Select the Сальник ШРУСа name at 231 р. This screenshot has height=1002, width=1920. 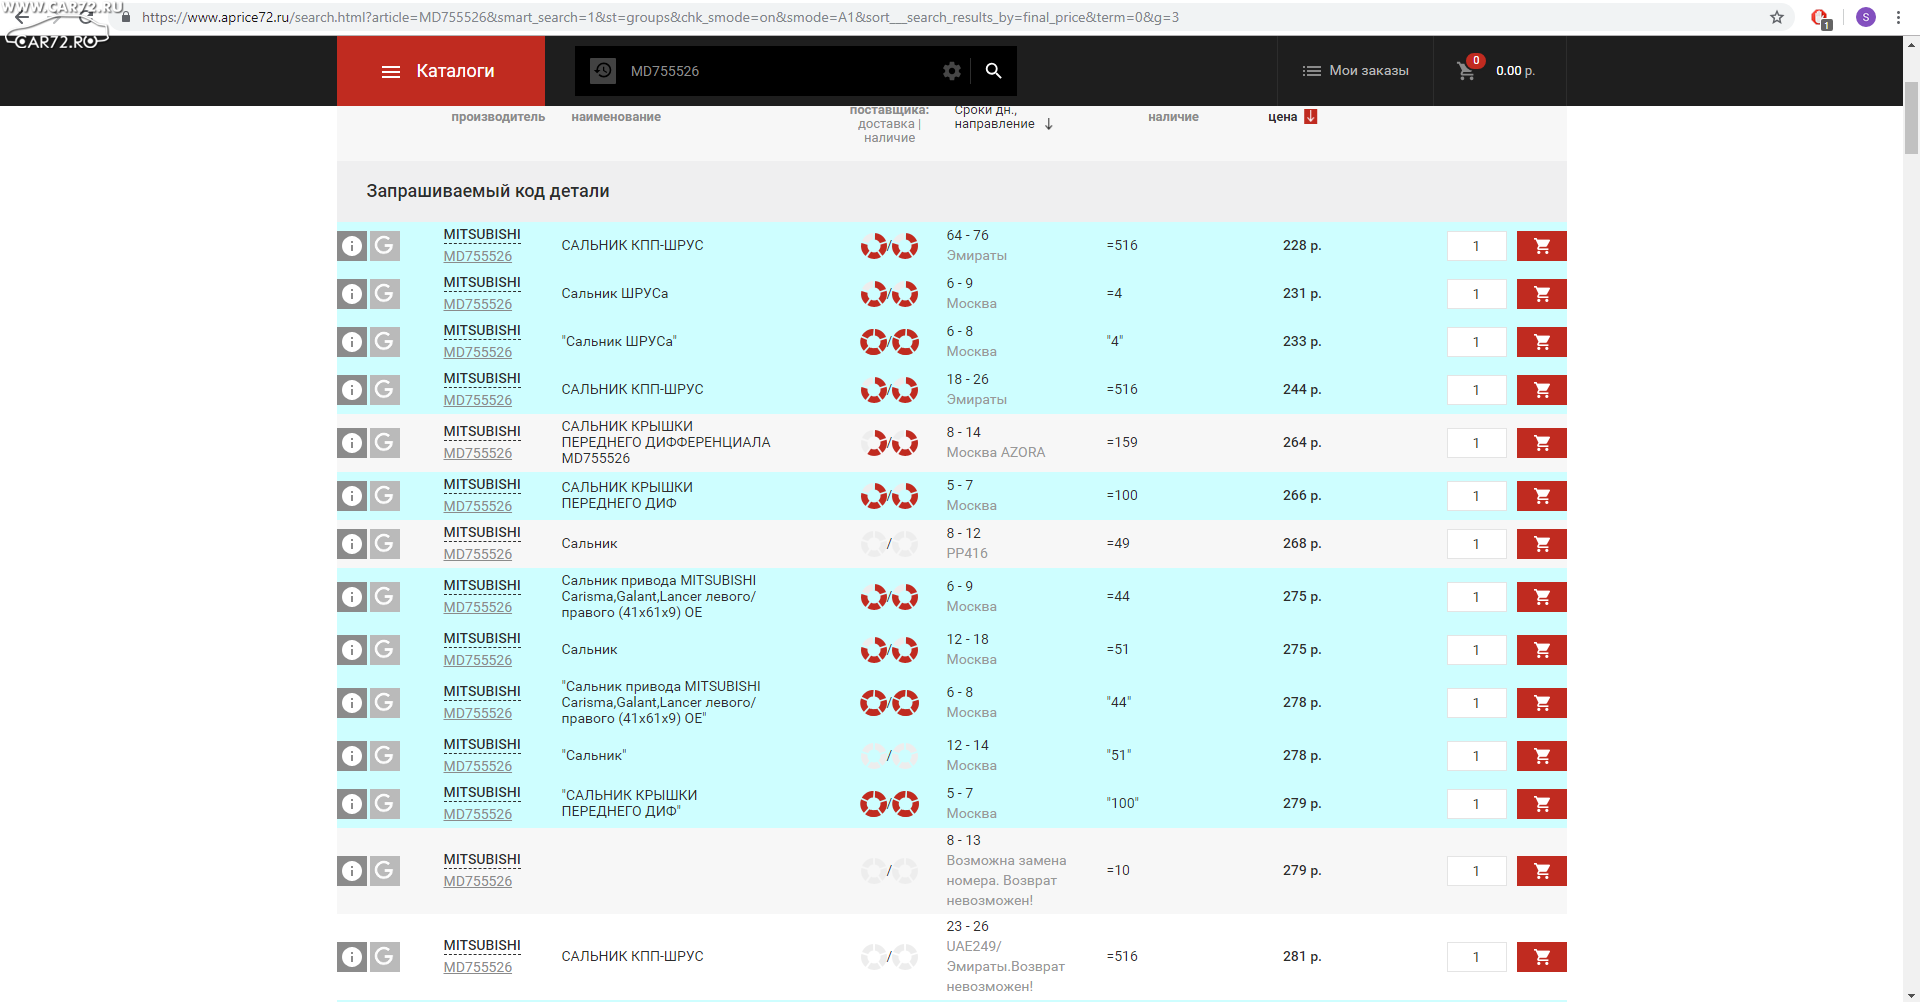click(x=615, y=294)
